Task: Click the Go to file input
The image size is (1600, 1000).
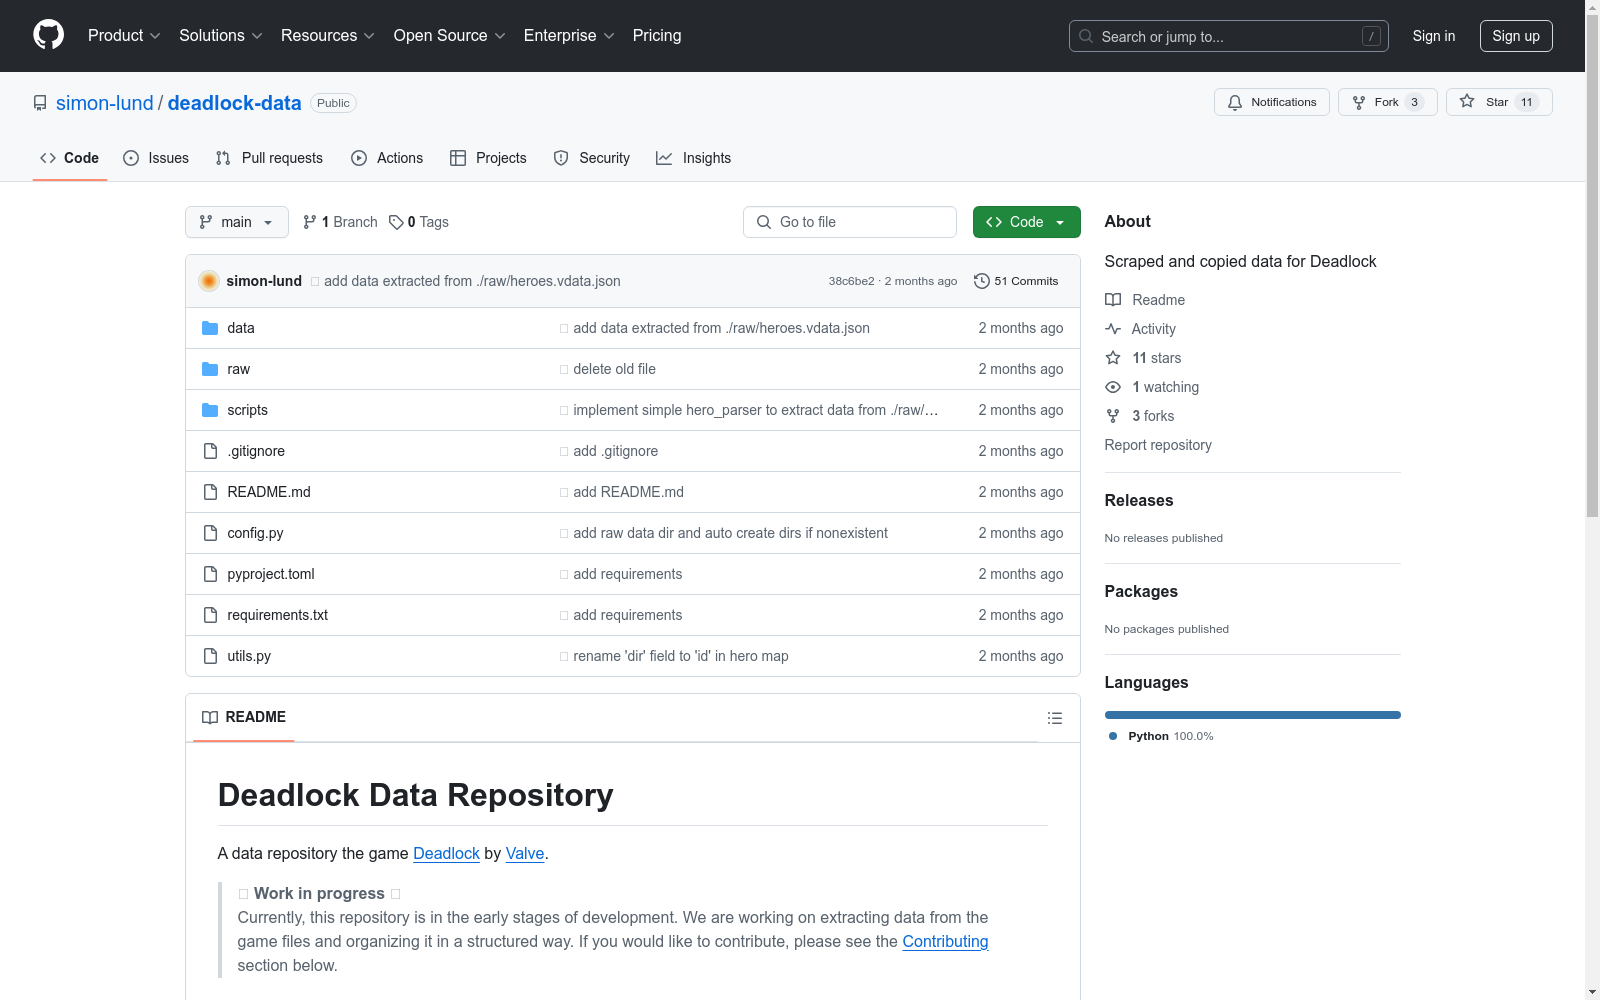Action: (x=850, y=222)
